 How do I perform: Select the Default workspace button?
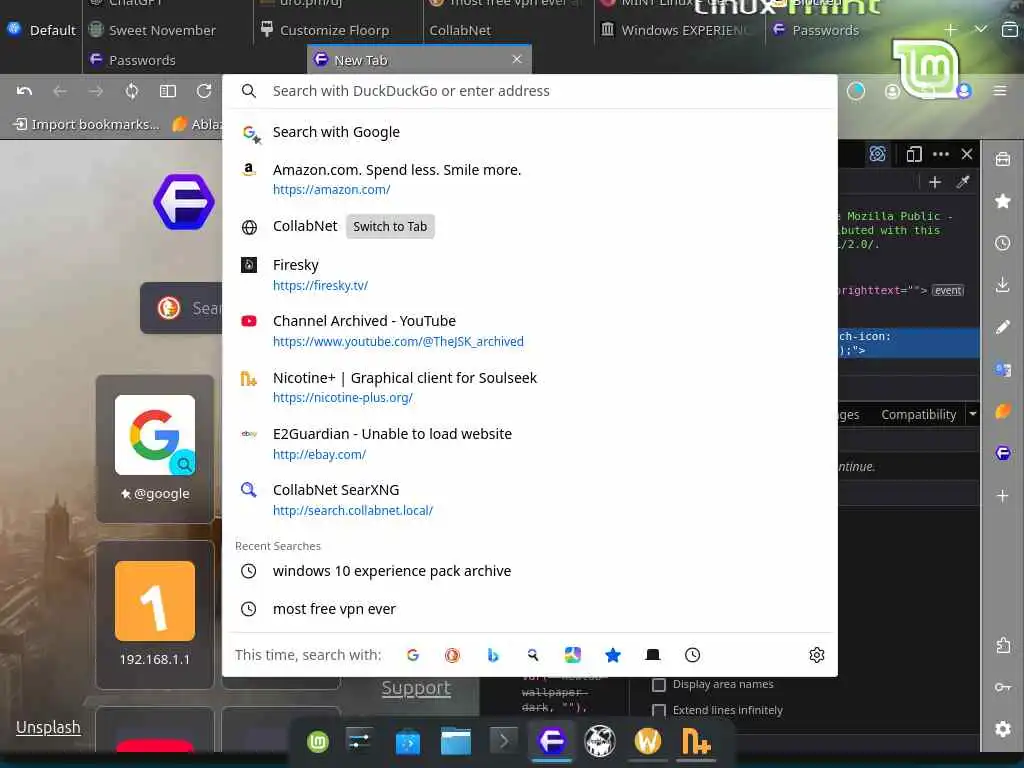point(41,30)
